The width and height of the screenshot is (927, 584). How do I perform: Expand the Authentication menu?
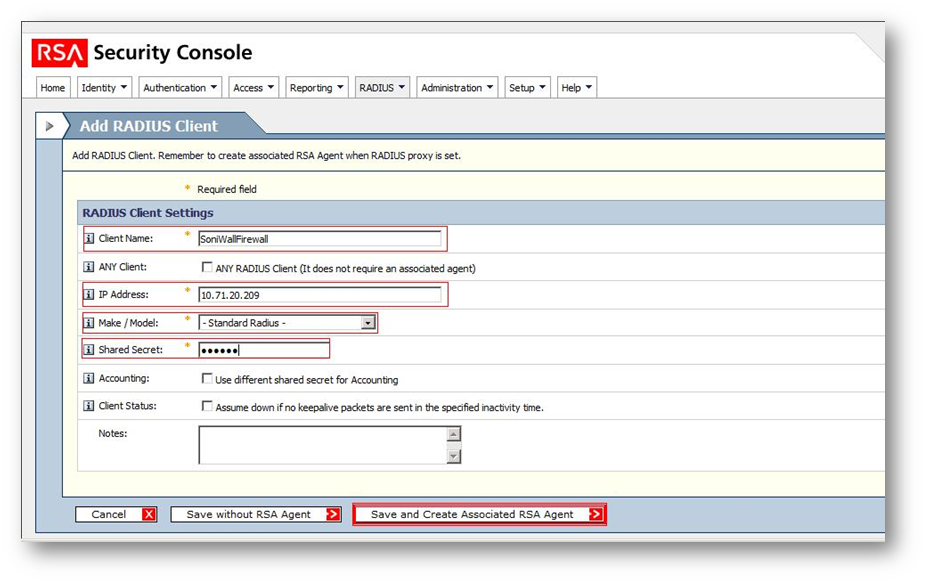(x=180, y=87)
